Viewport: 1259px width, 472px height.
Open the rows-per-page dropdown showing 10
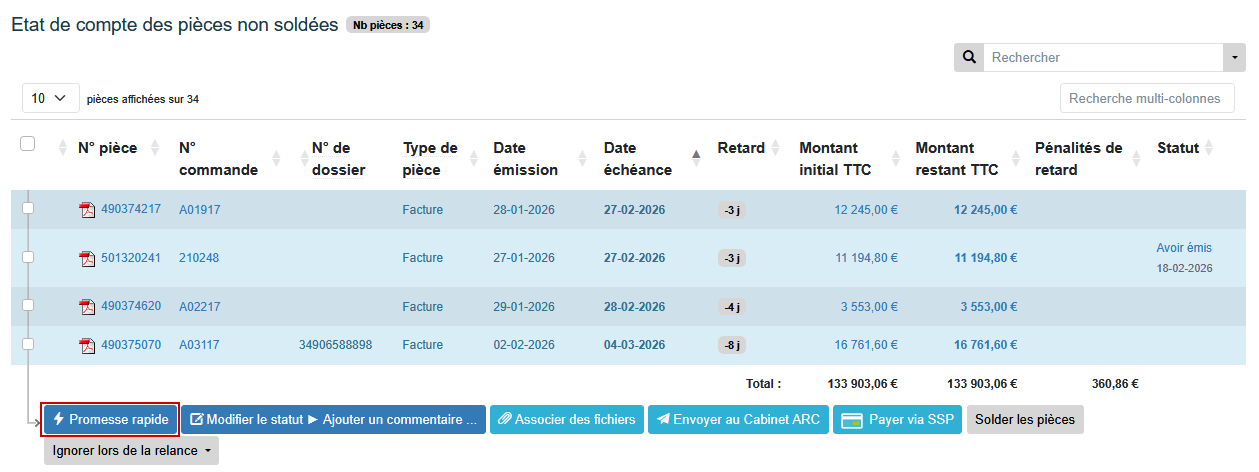point(50,98)
